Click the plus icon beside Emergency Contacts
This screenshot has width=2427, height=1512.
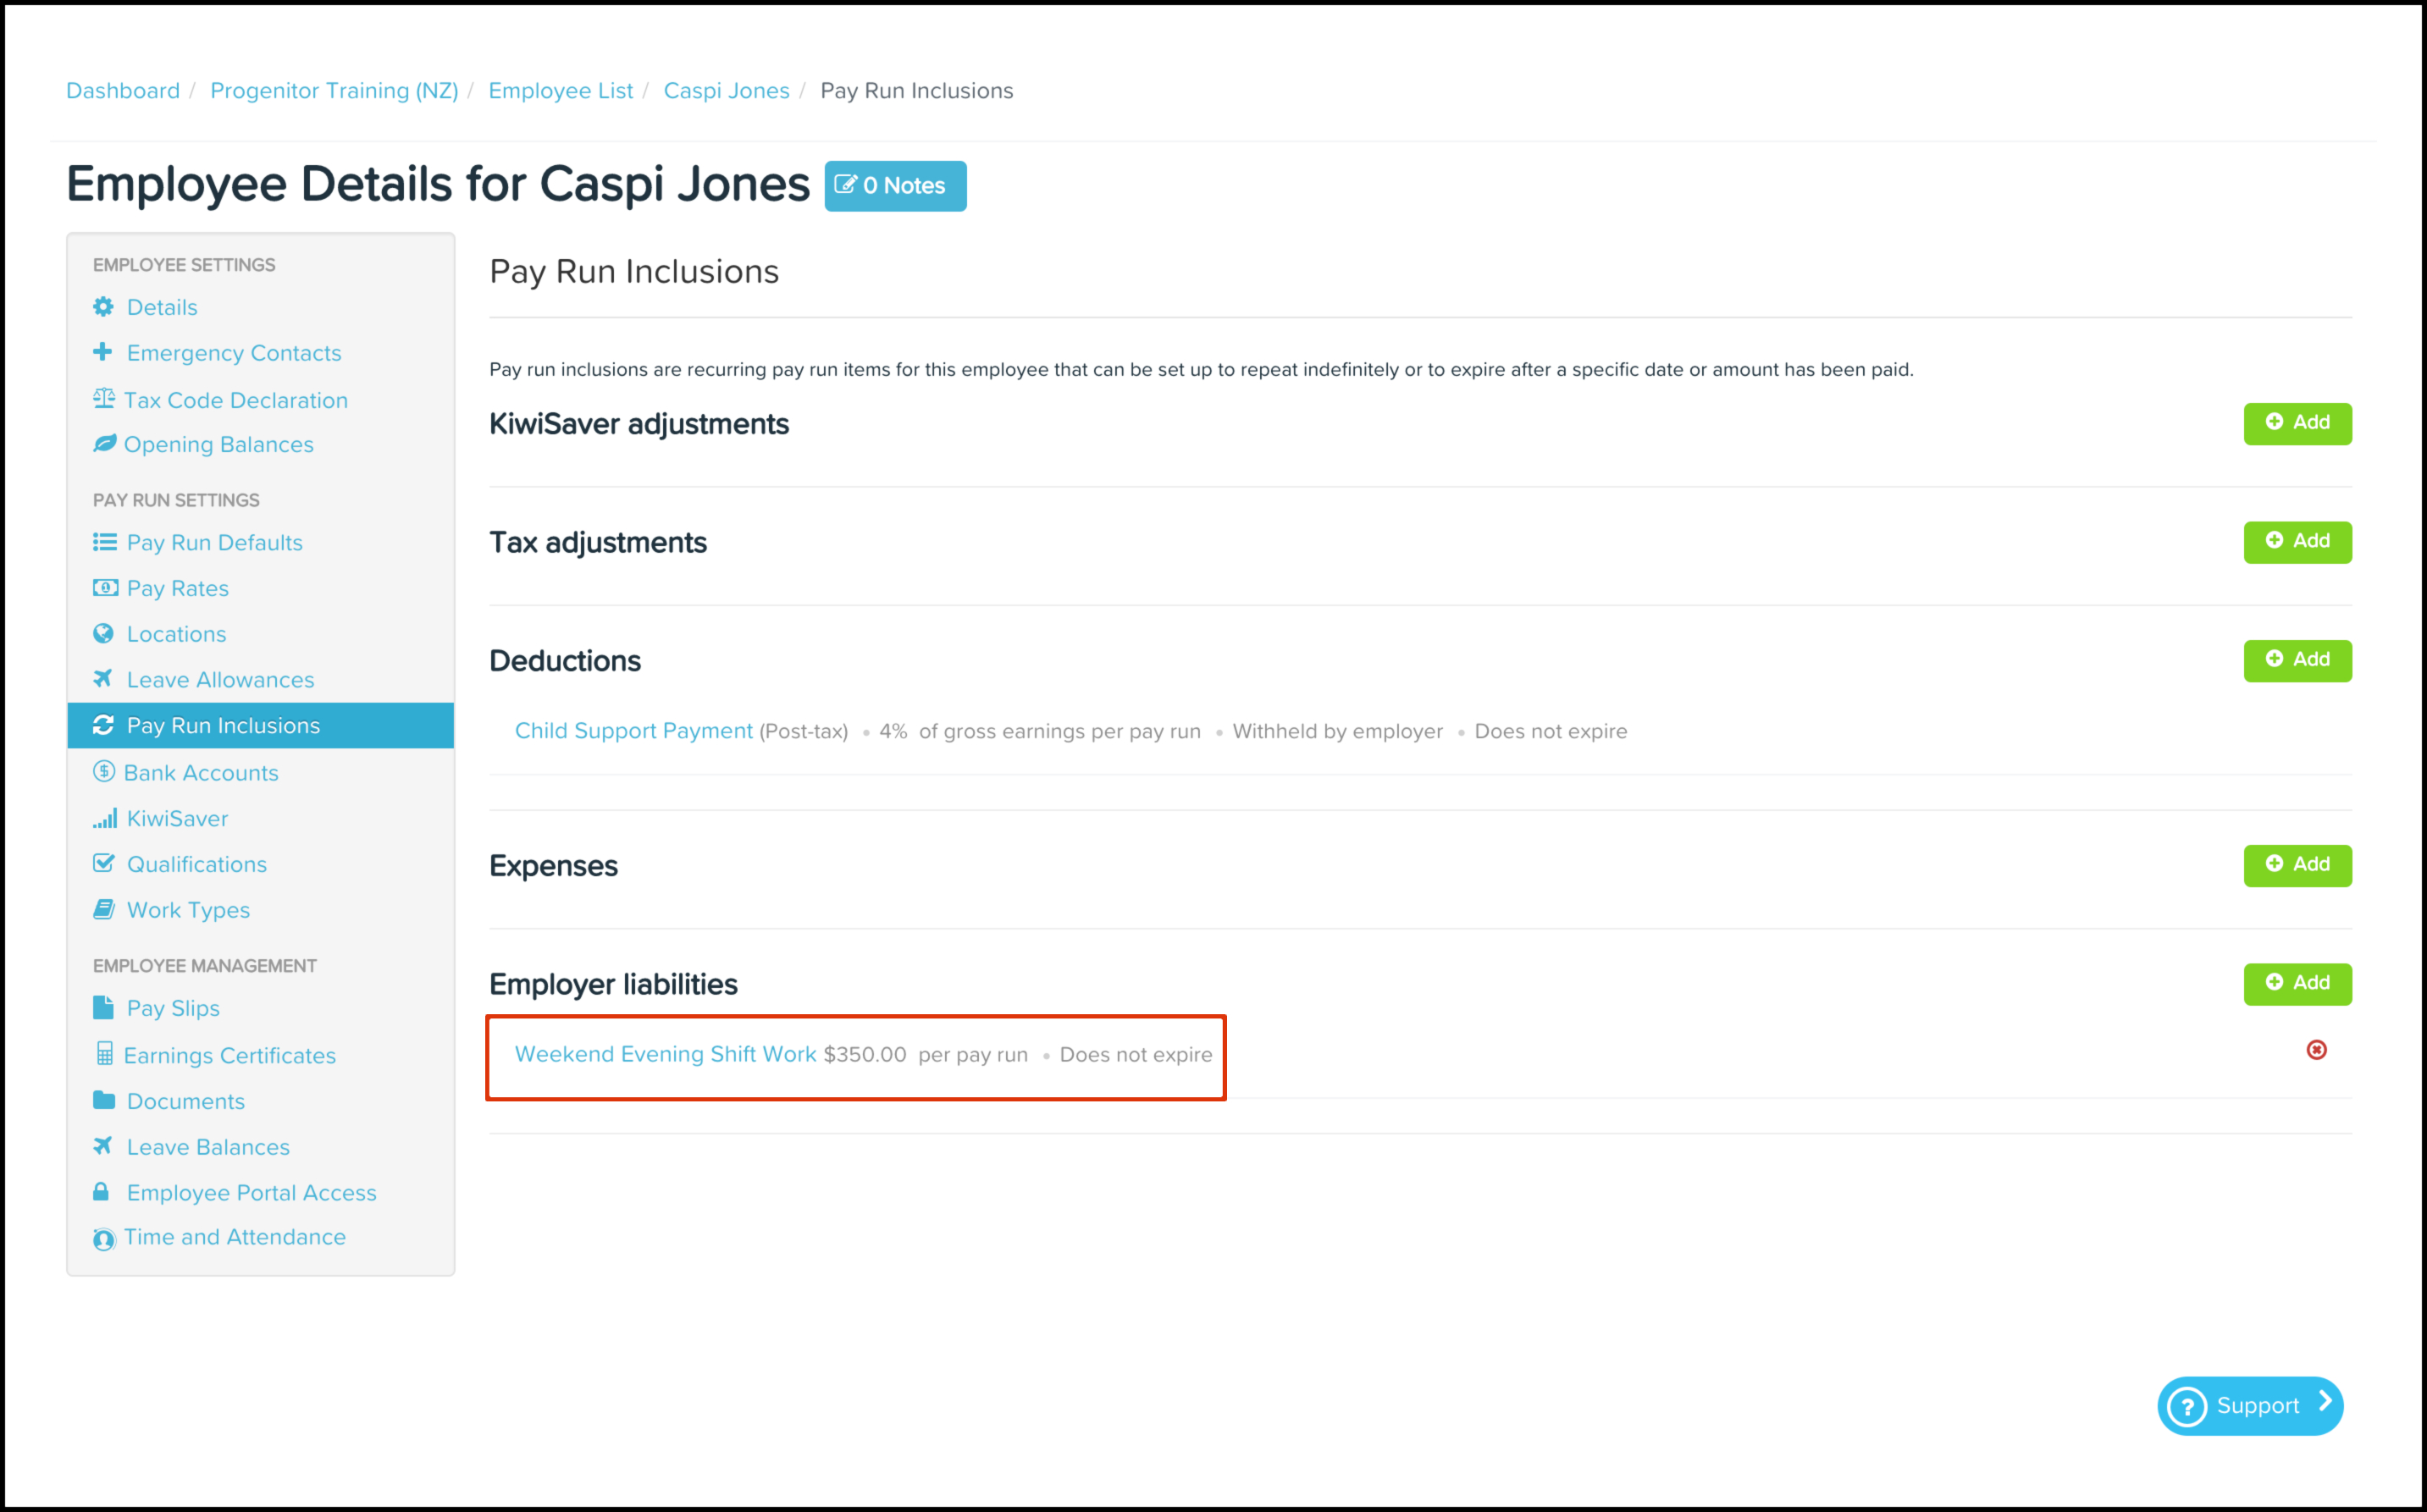(x=103, y=352)
